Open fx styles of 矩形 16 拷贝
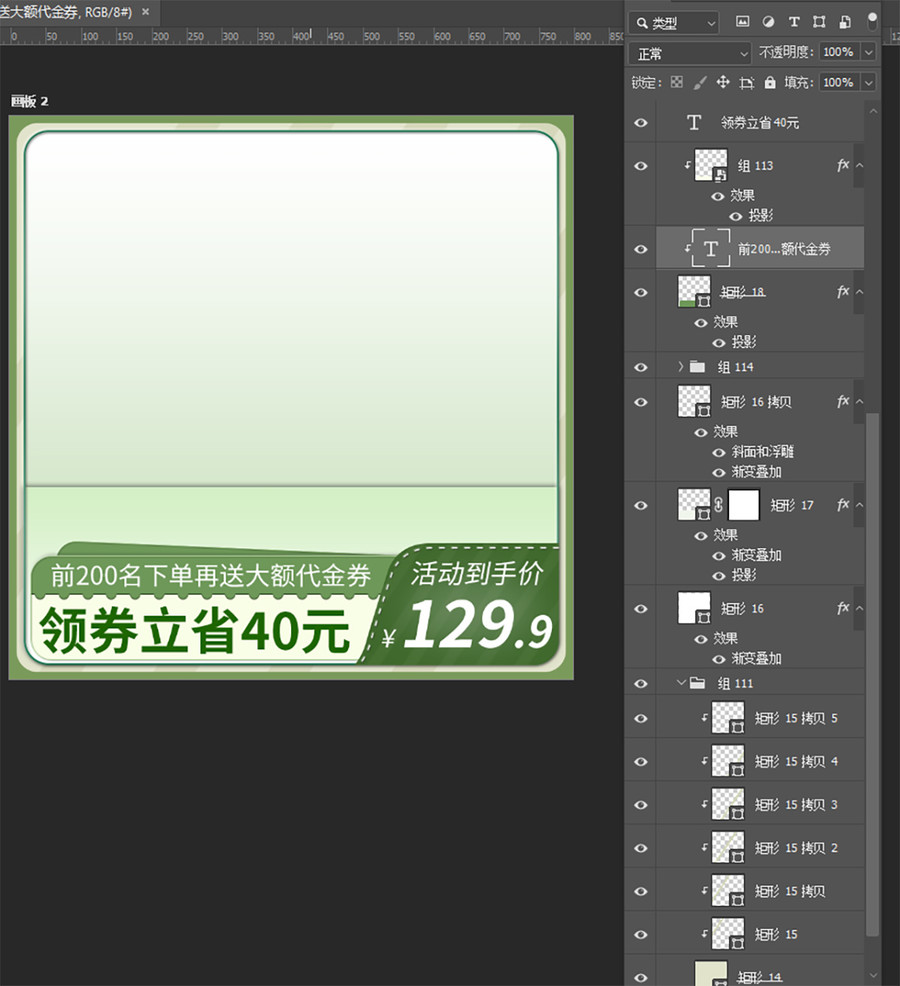Image resolution: width=900 pixels, height=986 pixels. (843, 401)
